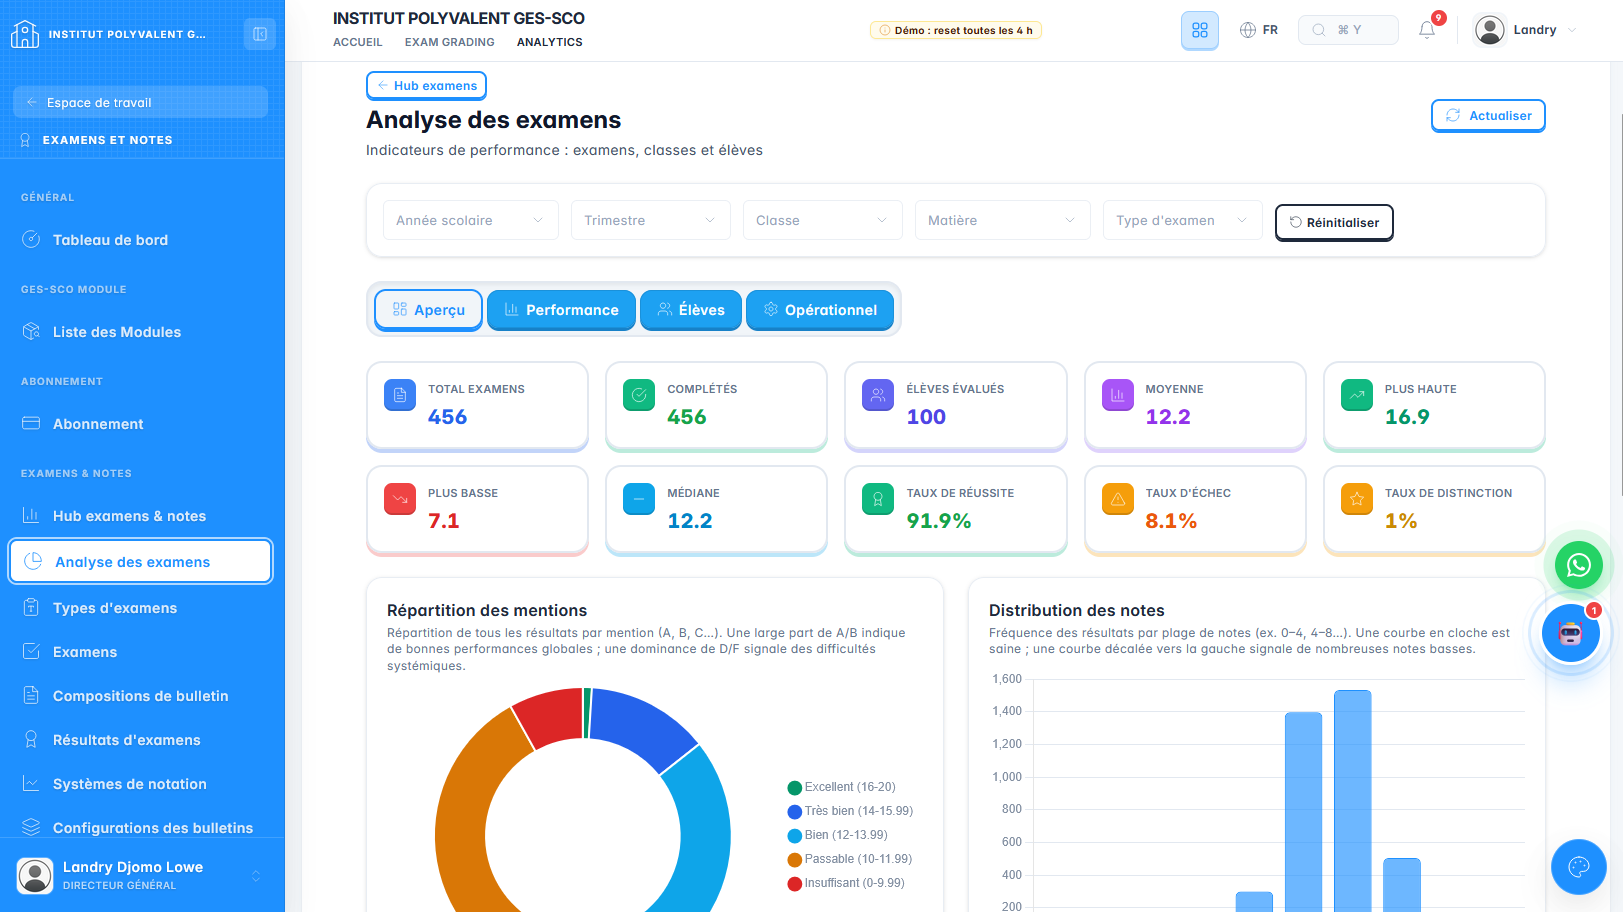Click the Taux de réussite award icon
Viewport: 1623px width, 912px height.
click(878, 499)
